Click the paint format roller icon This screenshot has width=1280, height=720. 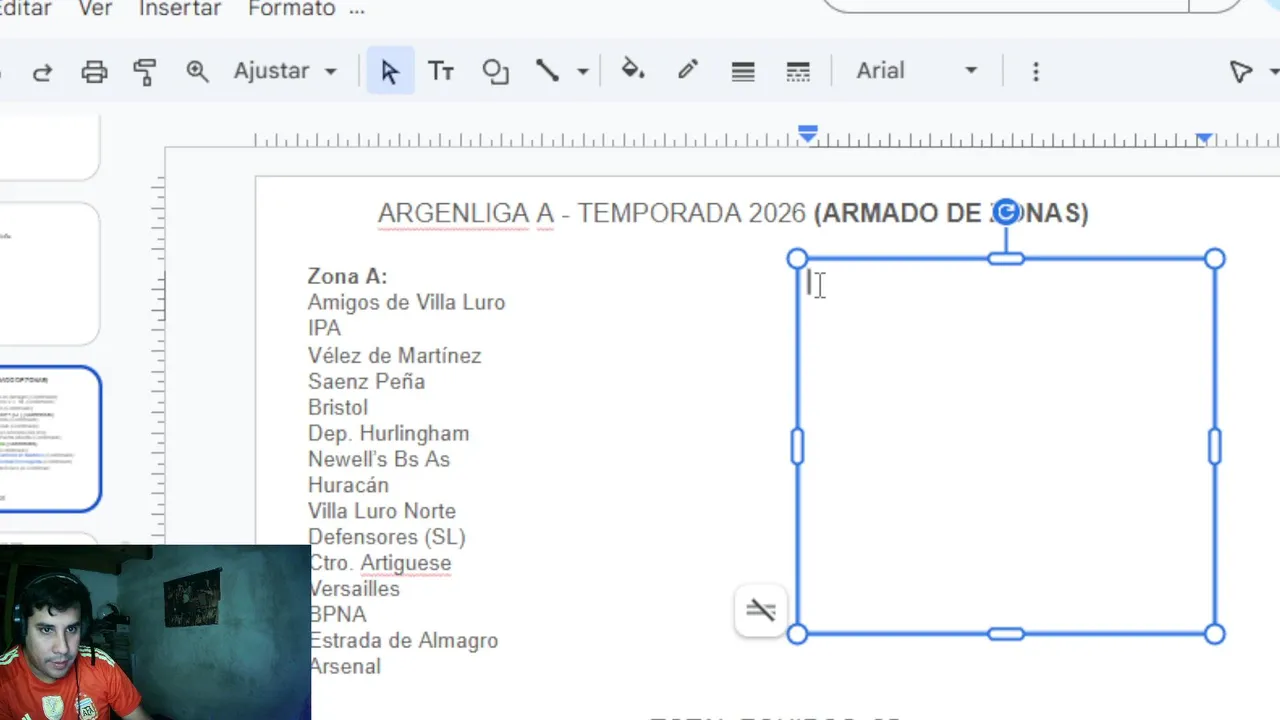click(145, 72)
